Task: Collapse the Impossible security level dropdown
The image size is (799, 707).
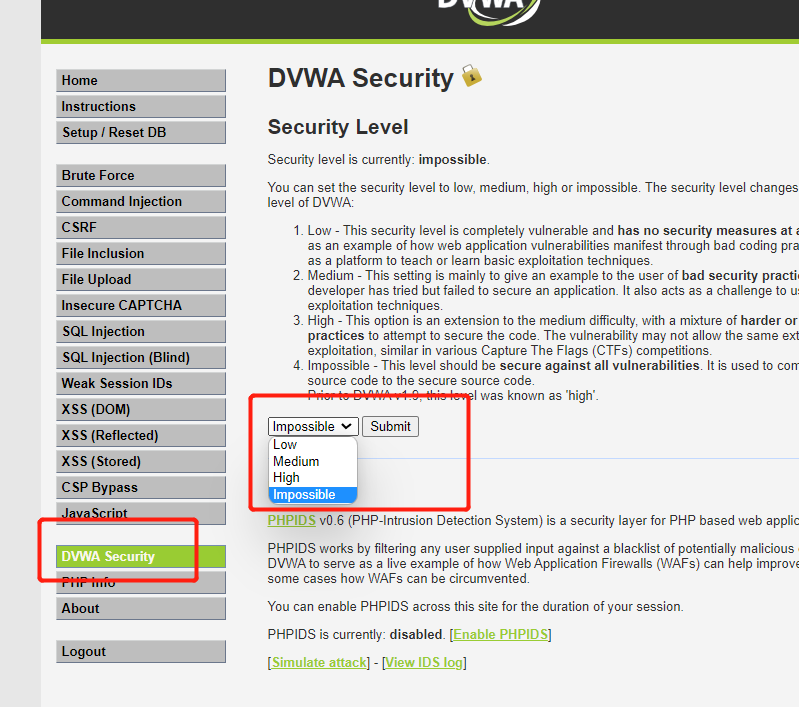Action: tap(313, 426)
